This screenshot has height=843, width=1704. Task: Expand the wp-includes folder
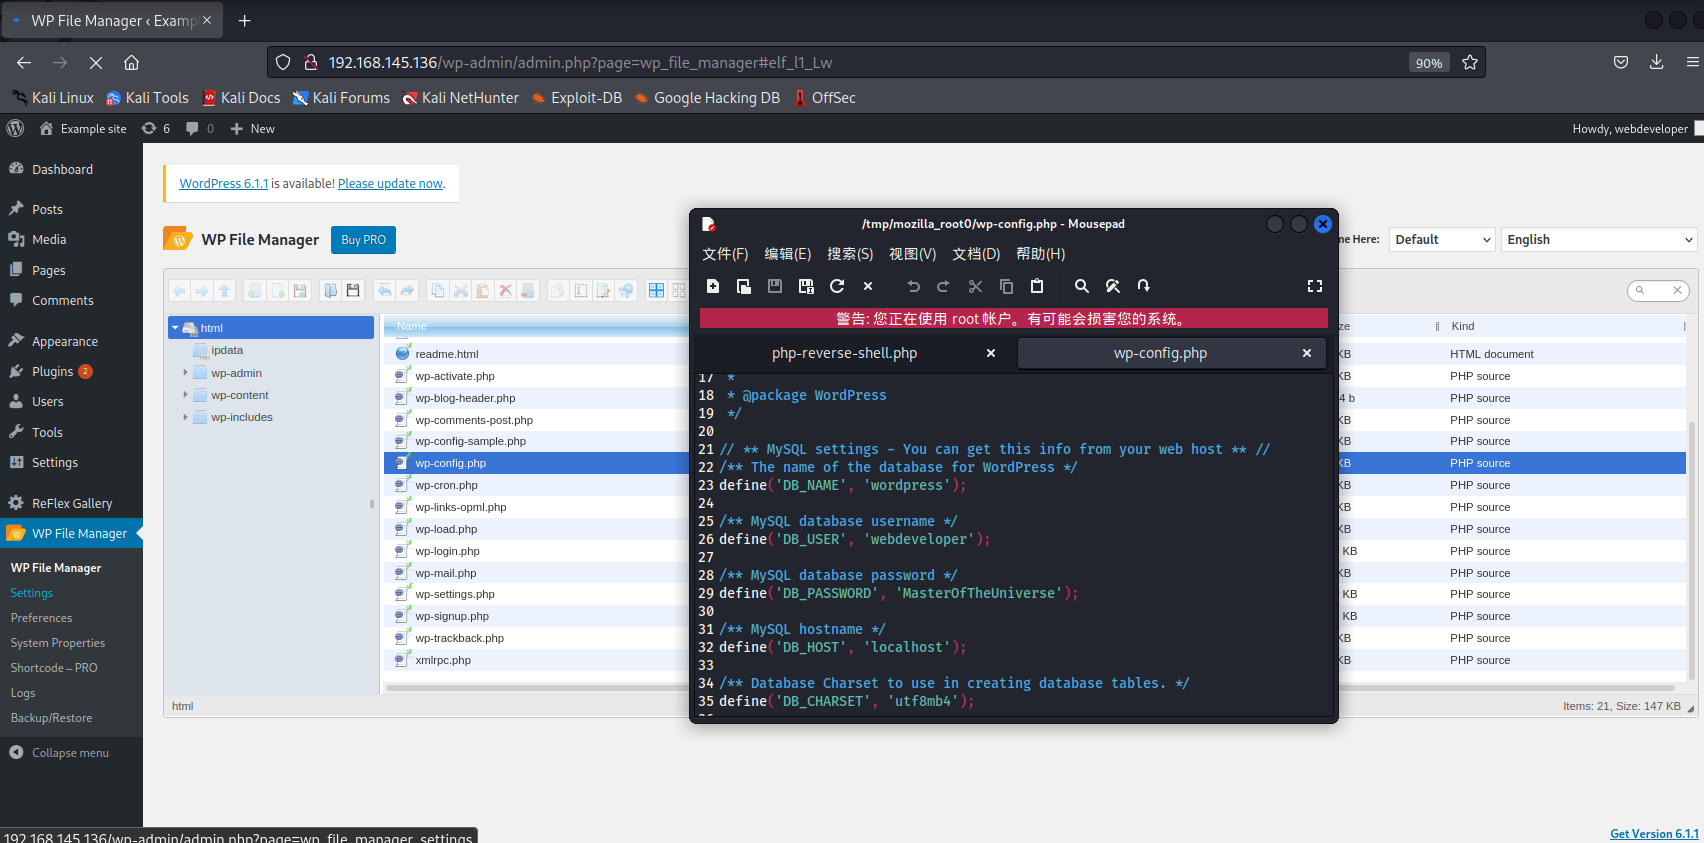pos(185,417)
